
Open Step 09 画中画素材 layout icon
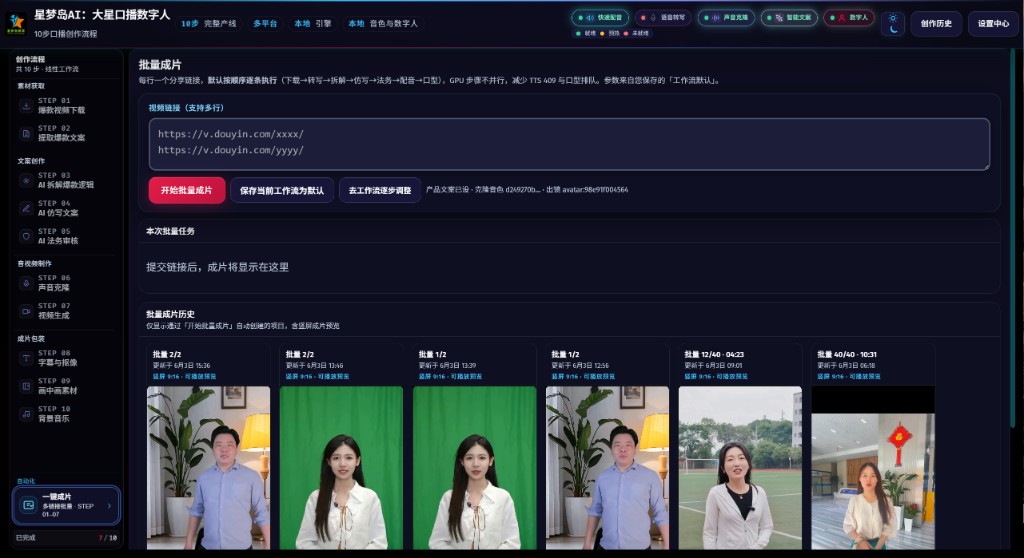[26, 386]
